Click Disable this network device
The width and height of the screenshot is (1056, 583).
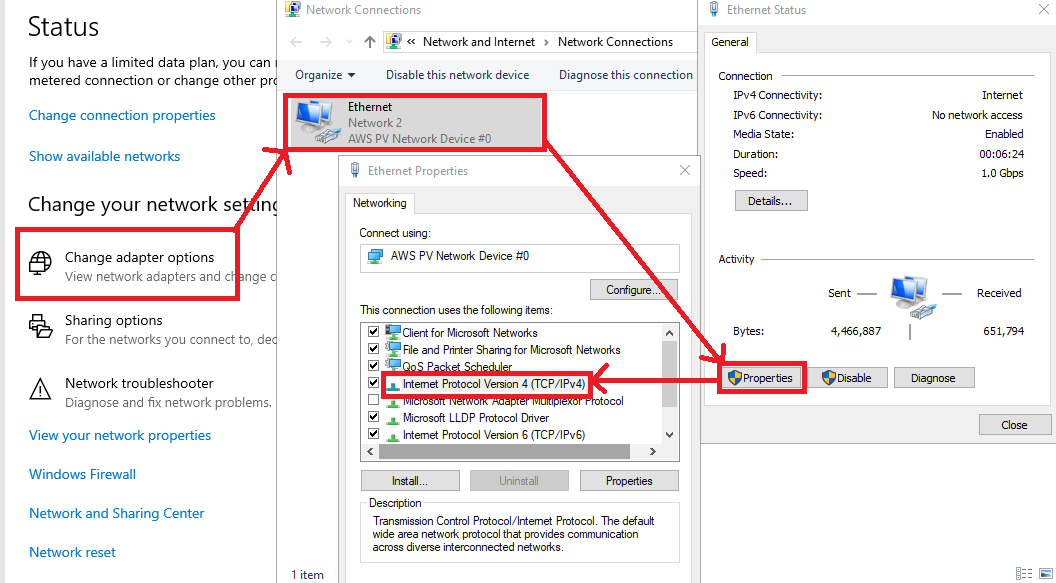[x=457, y=75]
